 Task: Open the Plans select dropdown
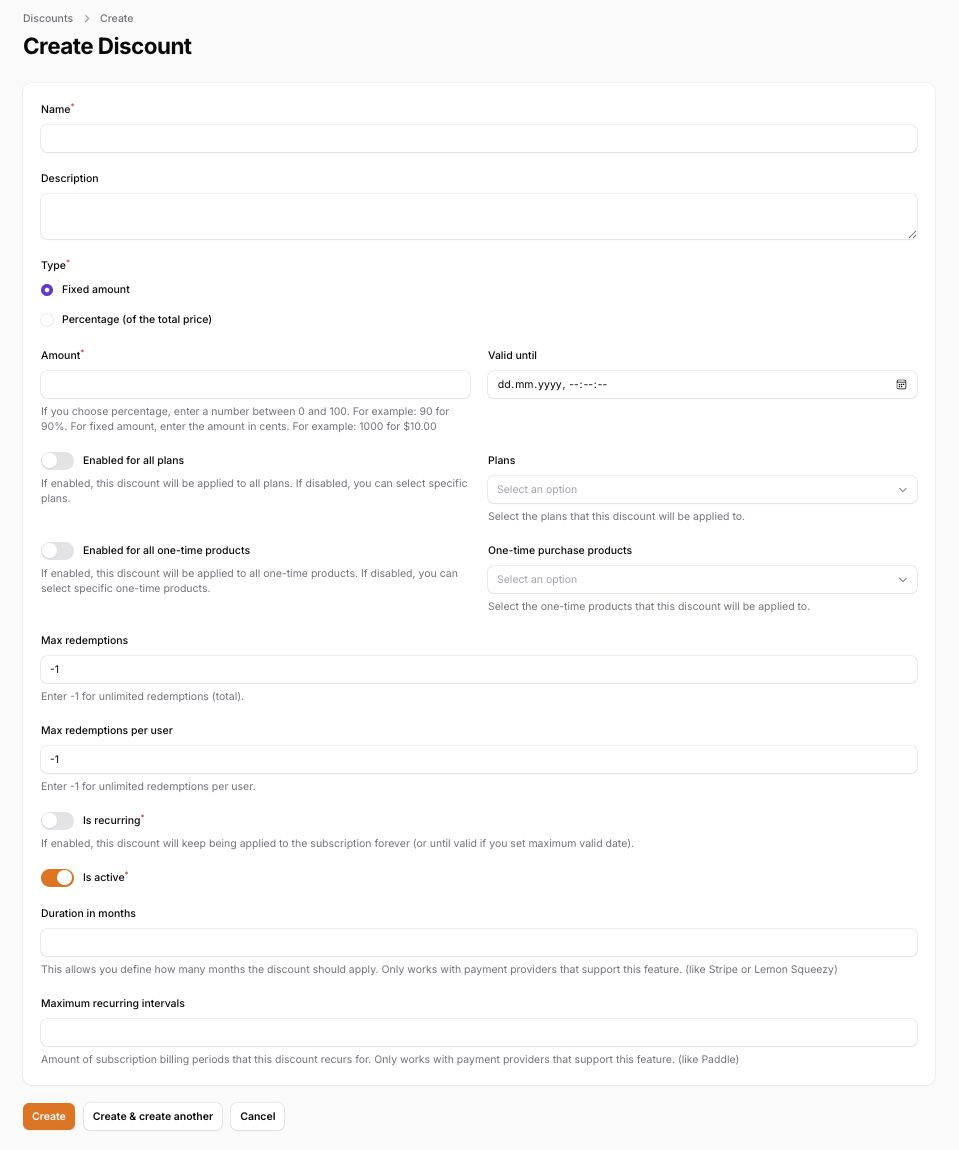click(702, 490)
